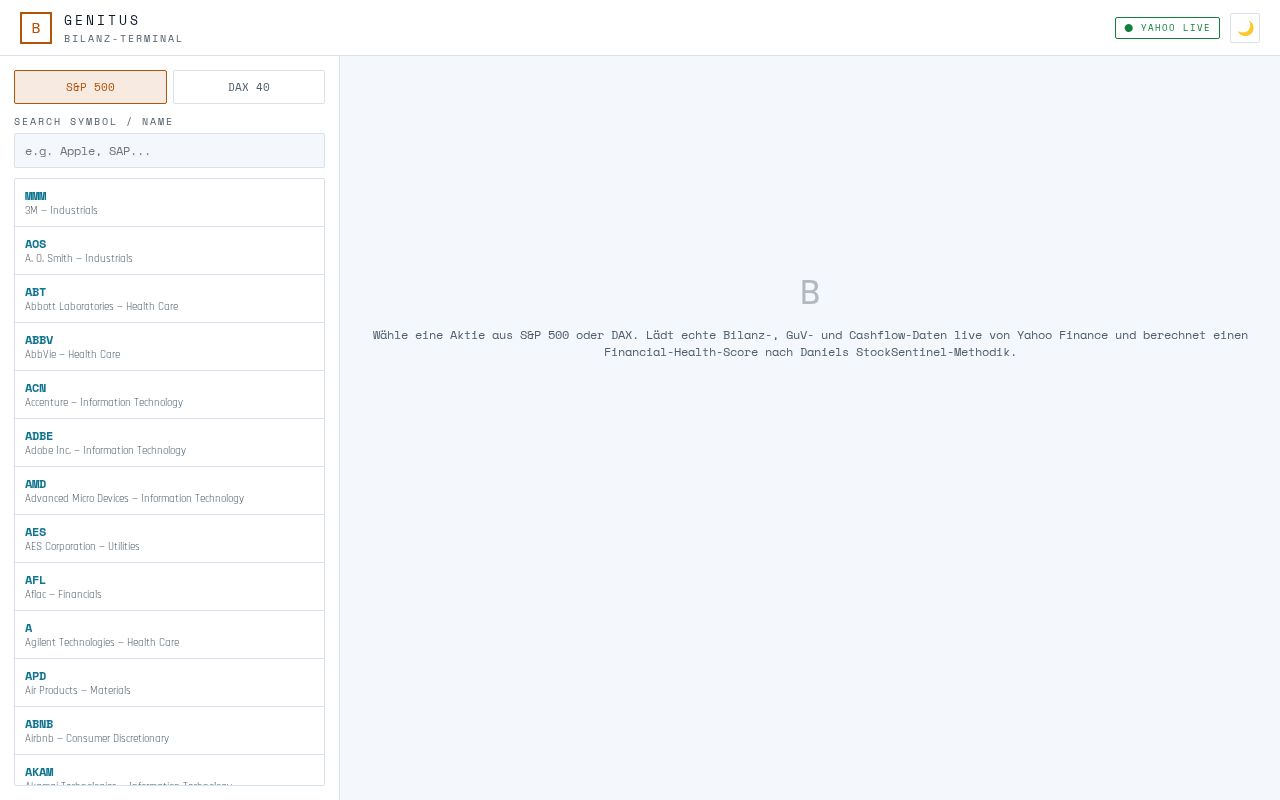The height and width of the screenshot is (800, 1280).
Task: Select AES Corporation row
Action: pyautogui.click(x=169, y=539)
